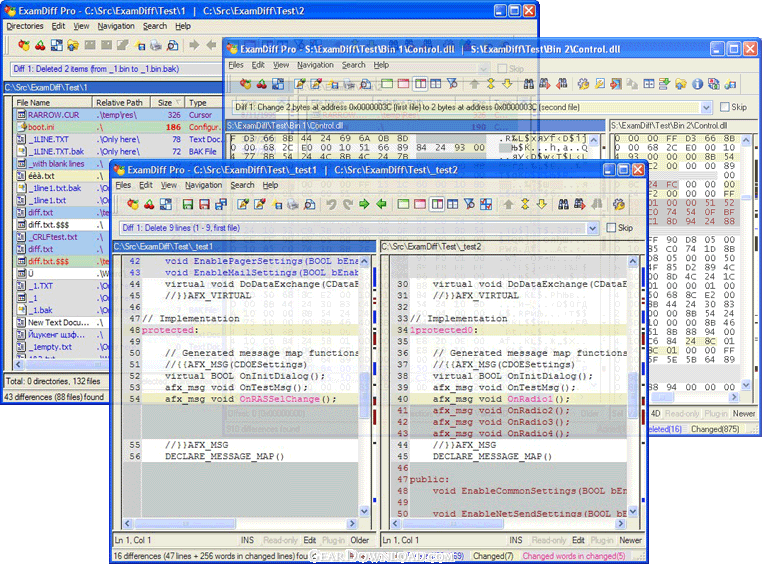The width and height of the screenshot is (762, 564).
Task: Click the gray Previous difference up arrow in the _test1 window
Action: (508, 205)
